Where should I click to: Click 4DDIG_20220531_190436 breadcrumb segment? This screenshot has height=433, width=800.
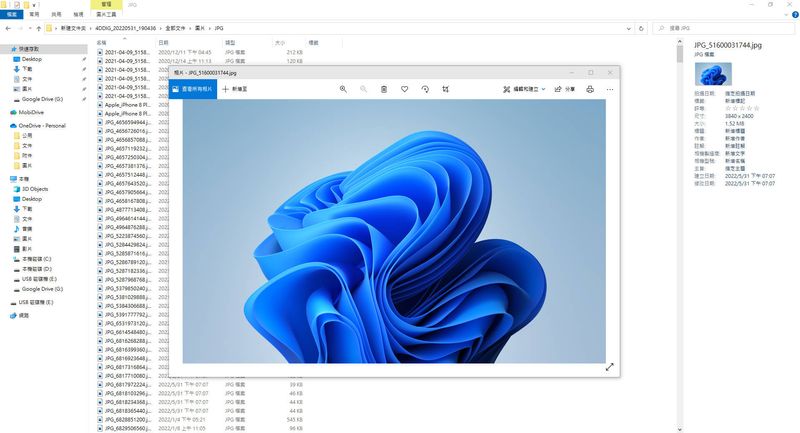[126, 29]
